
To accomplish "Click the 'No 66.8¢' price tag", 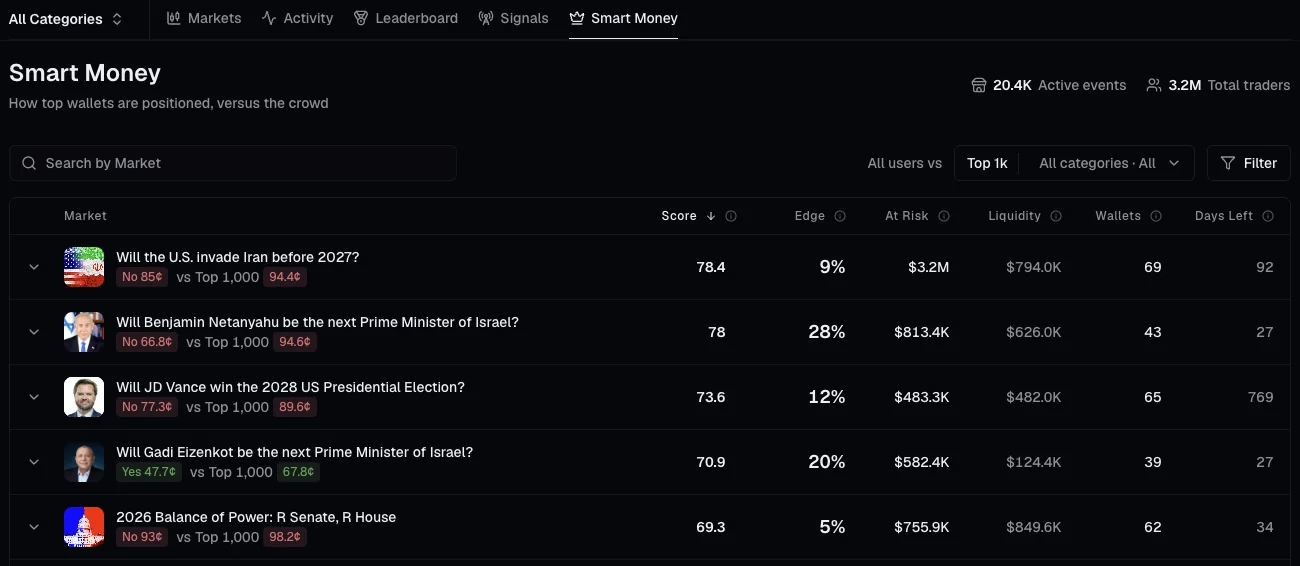I will 148,342.
